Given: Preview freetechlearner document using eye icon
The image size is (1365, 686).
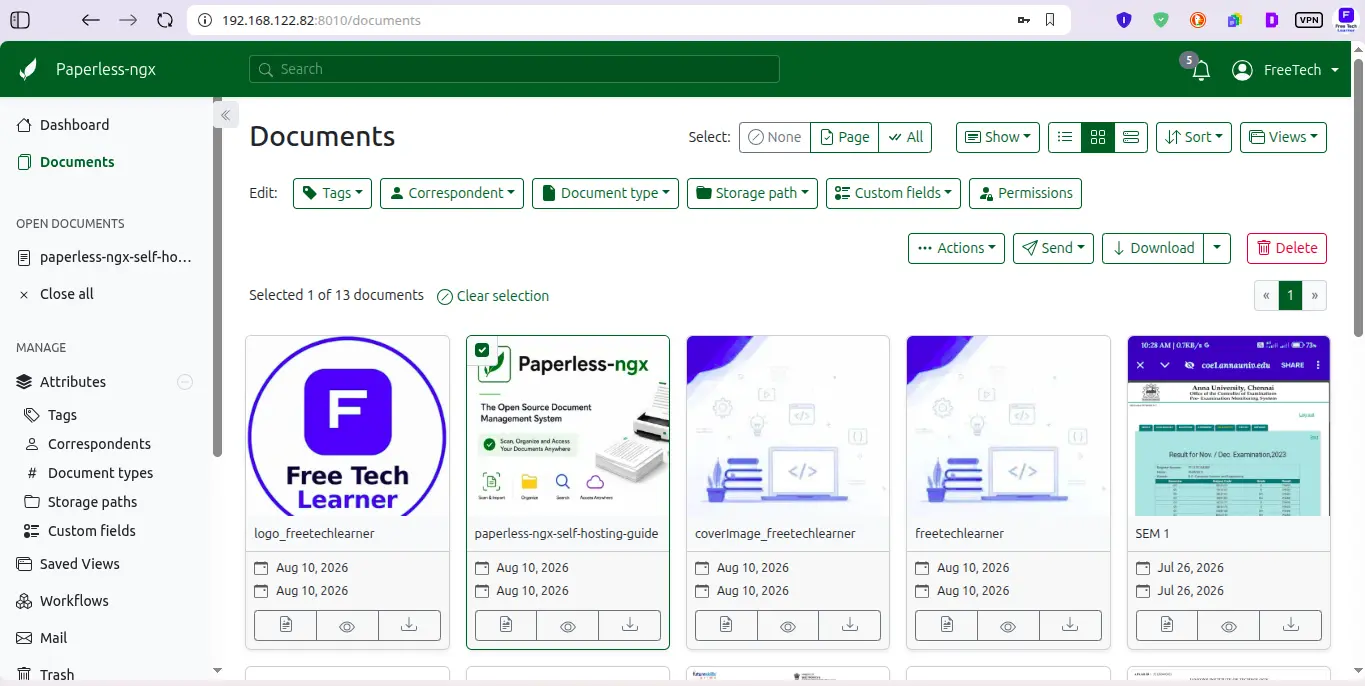Looking at the screenshot, I should coord(1008,625).
